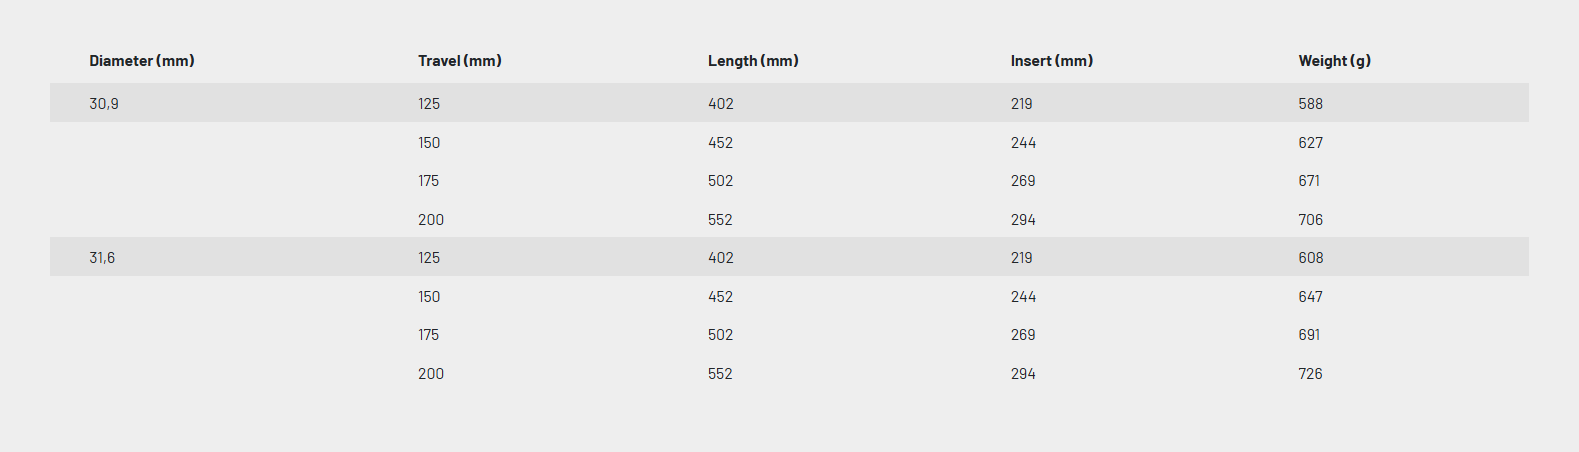Click the 647 weight value

(x=1311, y=297)
